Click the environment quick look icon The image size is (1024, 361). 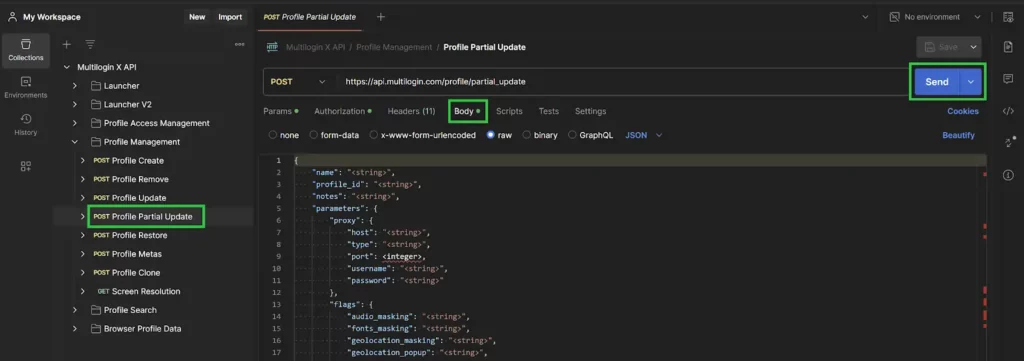click(1008, 17)
